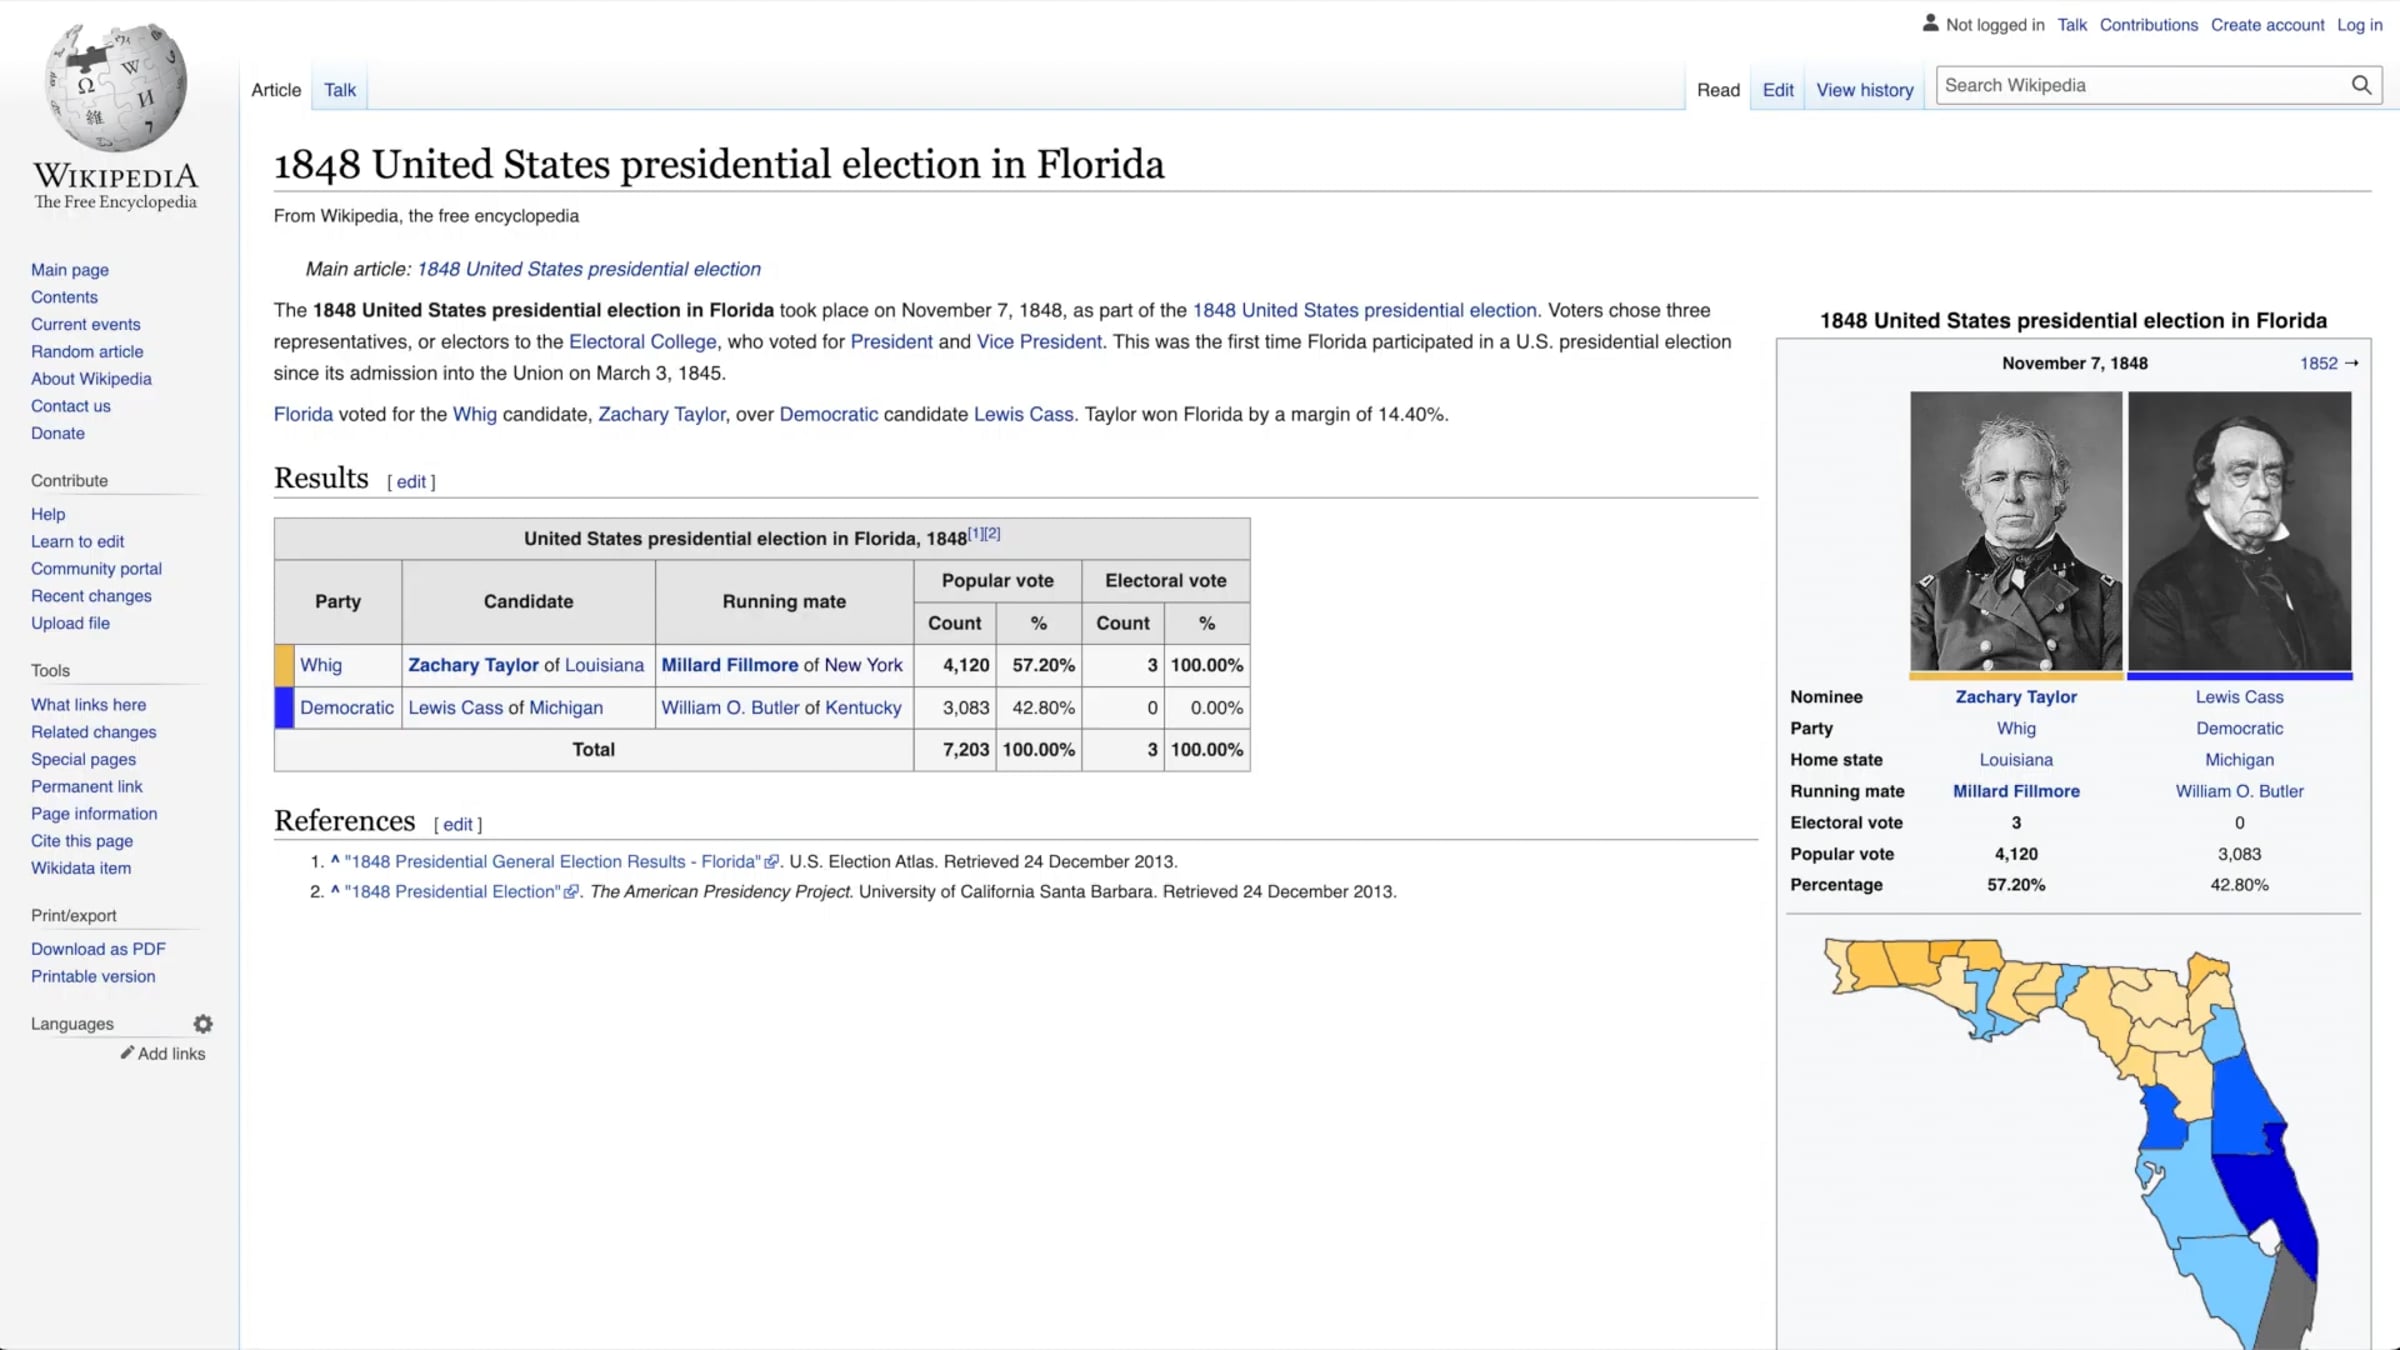Switch to the Talk tab
2400x1350 pixels.
(x=340, y=90)
